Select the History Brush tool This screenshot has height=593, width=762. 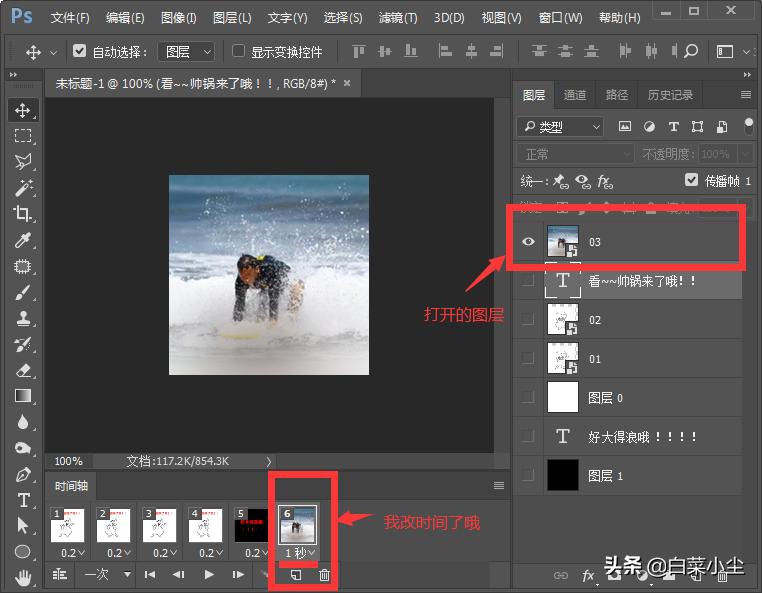[x=22, y=345]
